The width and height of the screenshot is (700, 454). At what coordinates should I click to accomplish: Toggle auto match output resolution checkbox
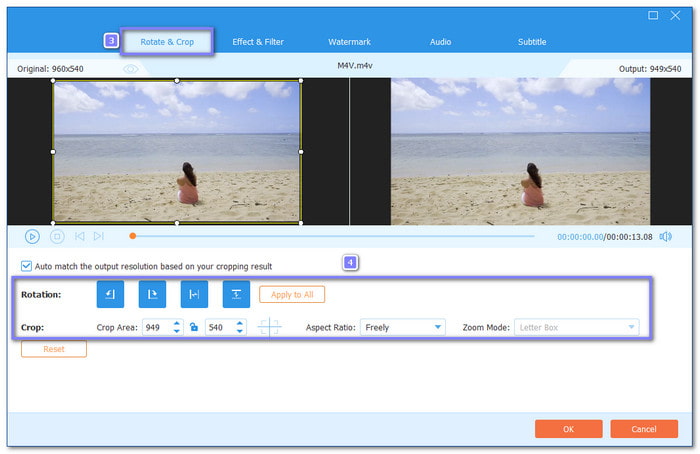point(26,266)
